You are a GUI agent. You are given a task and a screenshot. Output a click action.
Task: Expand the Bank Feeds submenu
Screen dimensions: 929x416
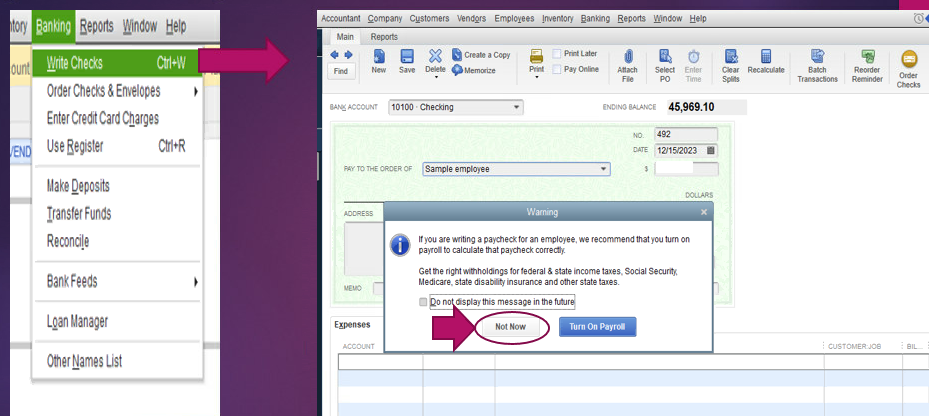(196, 282)
